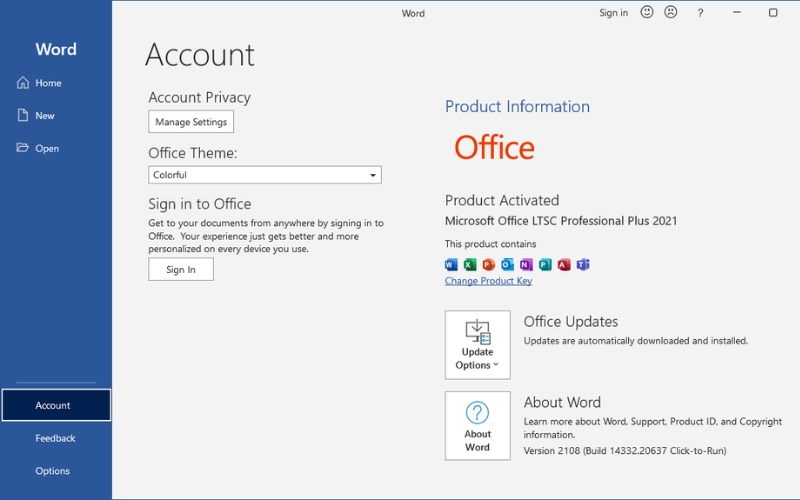Click the Product Activated heading
Viewport: 800px width, 500px height.
(502, 200)
